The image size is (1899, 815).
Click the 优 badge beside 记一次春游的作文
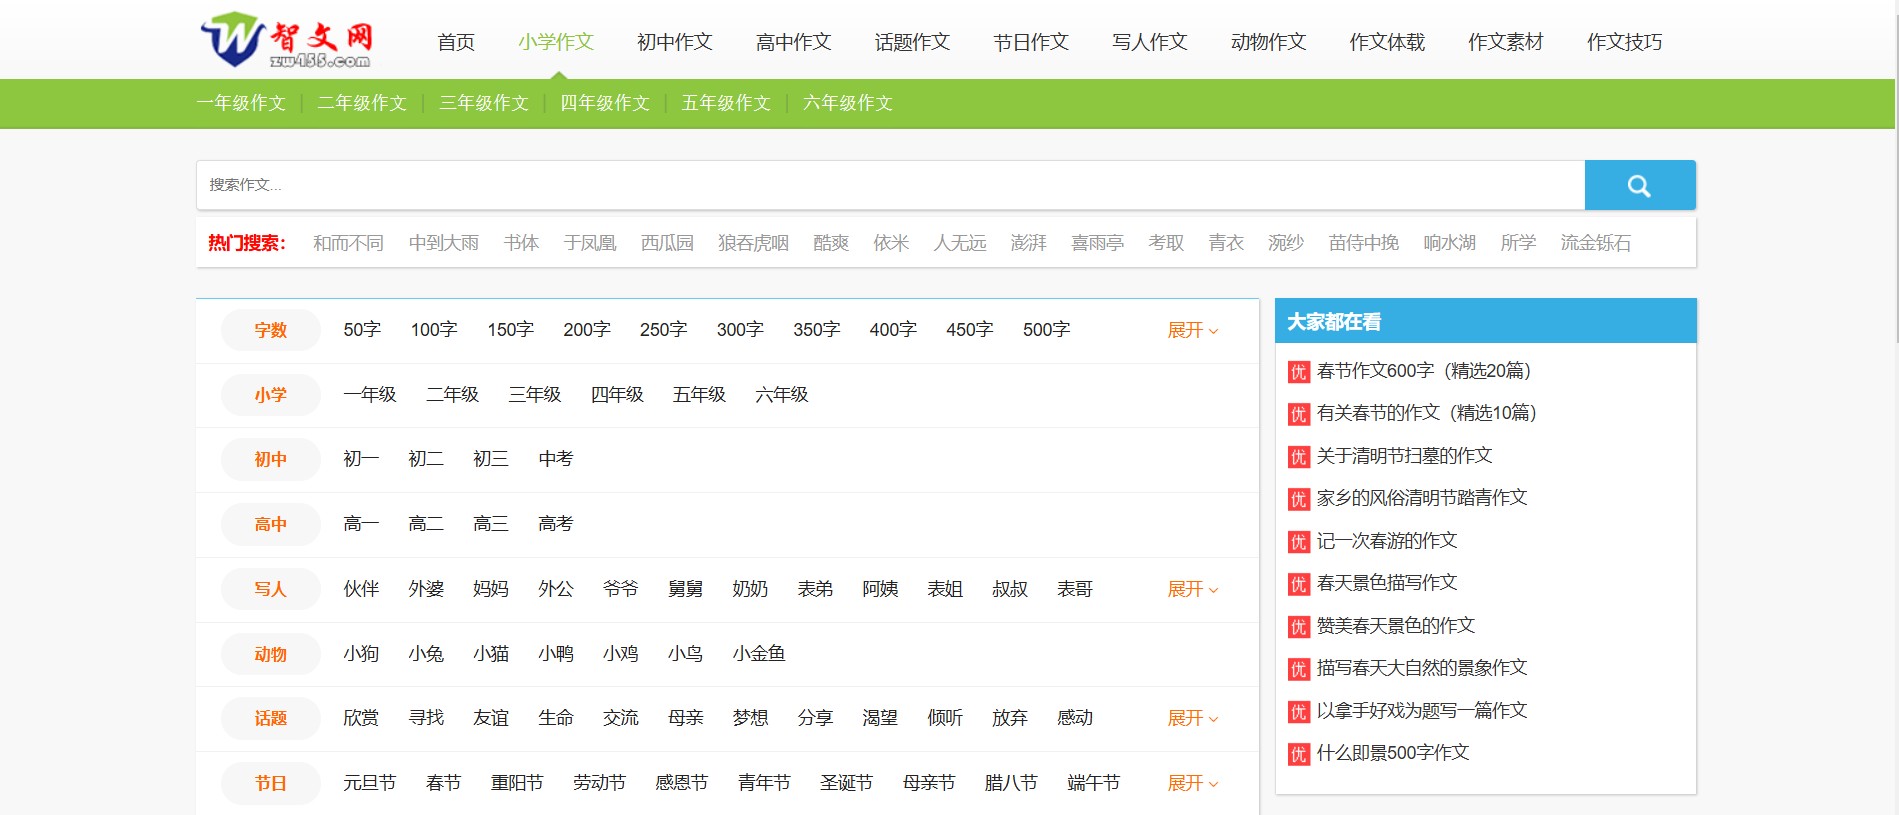pos(1298,542)
